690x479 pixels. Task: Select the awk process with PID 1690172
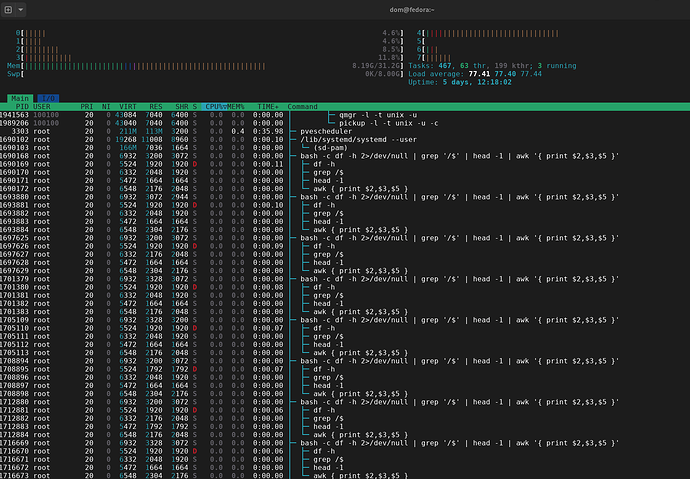345,189
